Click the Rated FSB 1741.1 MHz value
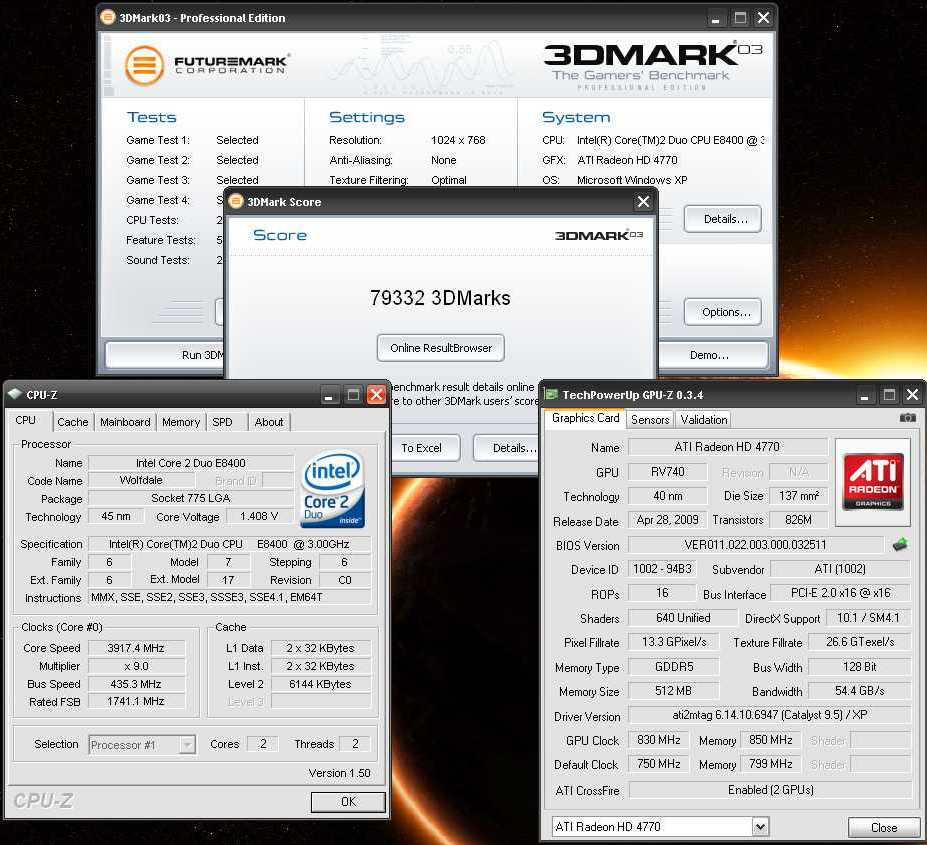927x845 pixels. click(x=137, y=701)
